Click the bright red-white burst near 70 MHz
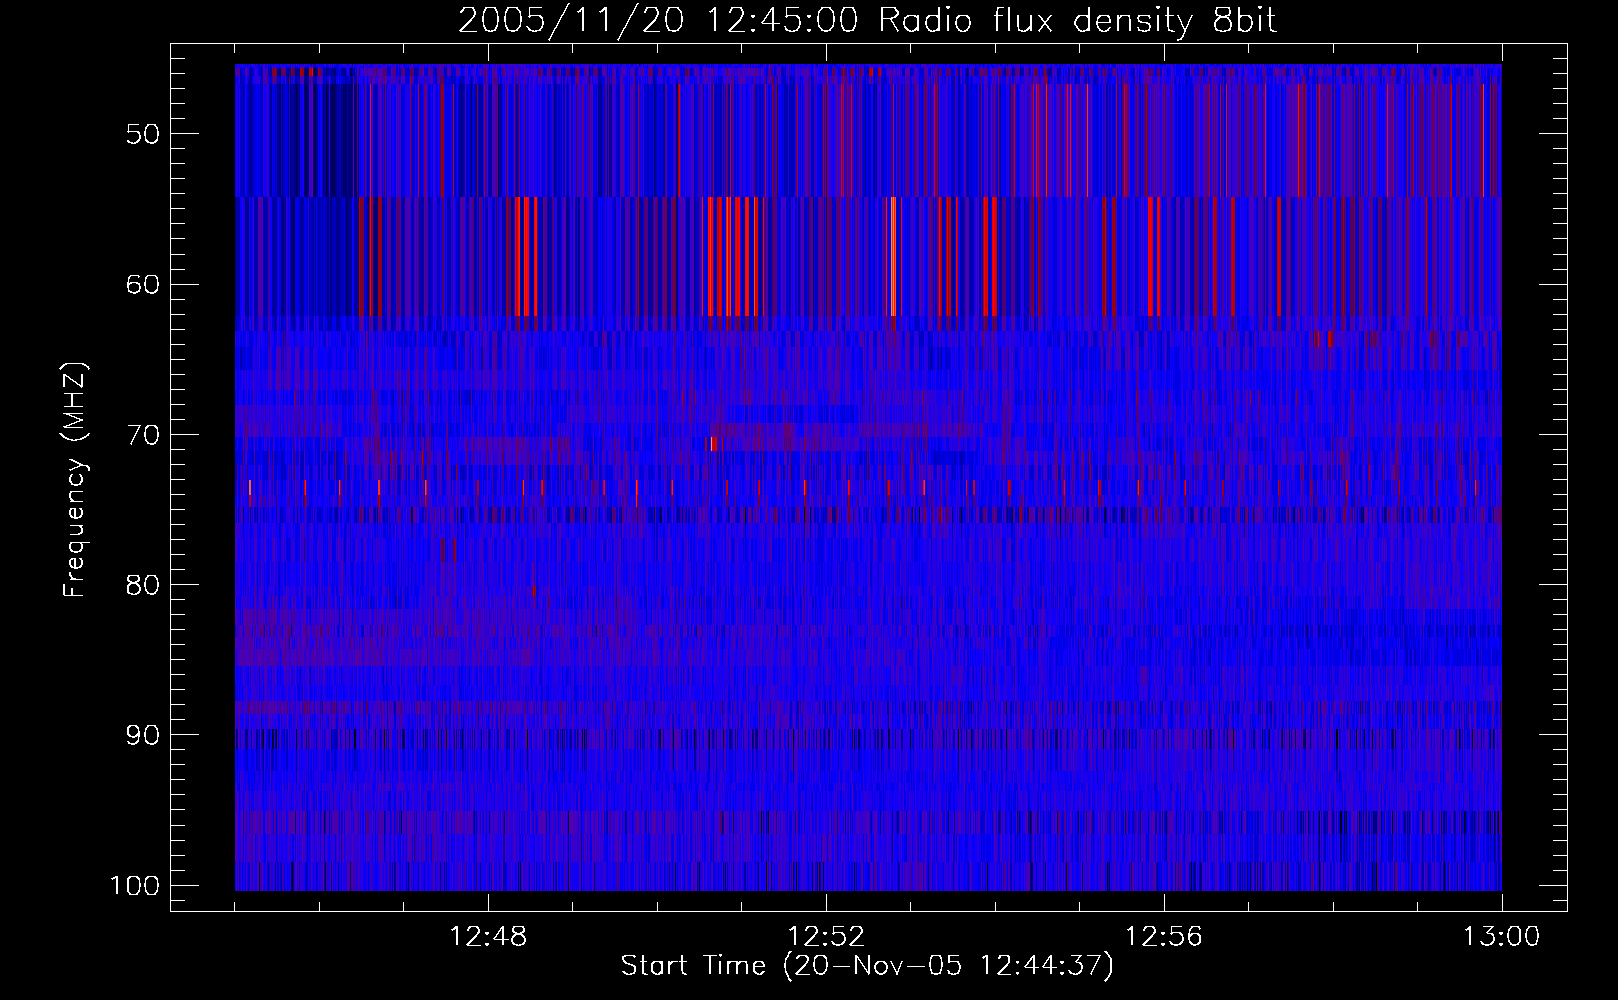Viewport: 1618px width, 1000px height. (712, 444)
